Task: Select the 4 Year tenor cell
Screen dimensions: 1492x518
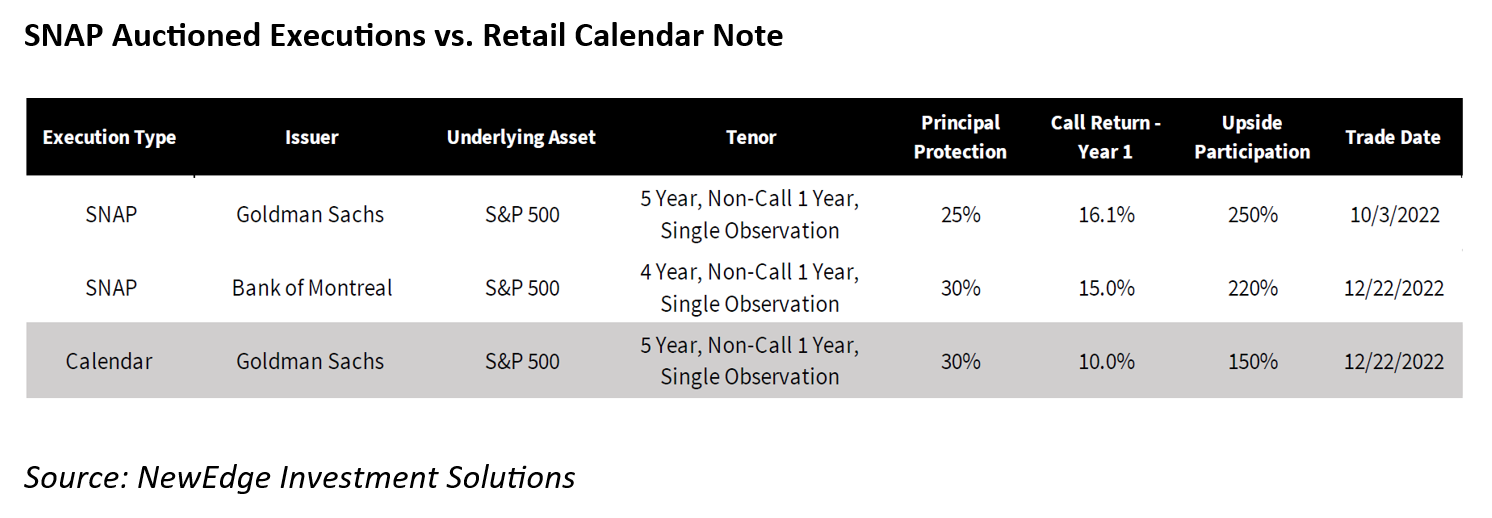Action: coord(750,288)
